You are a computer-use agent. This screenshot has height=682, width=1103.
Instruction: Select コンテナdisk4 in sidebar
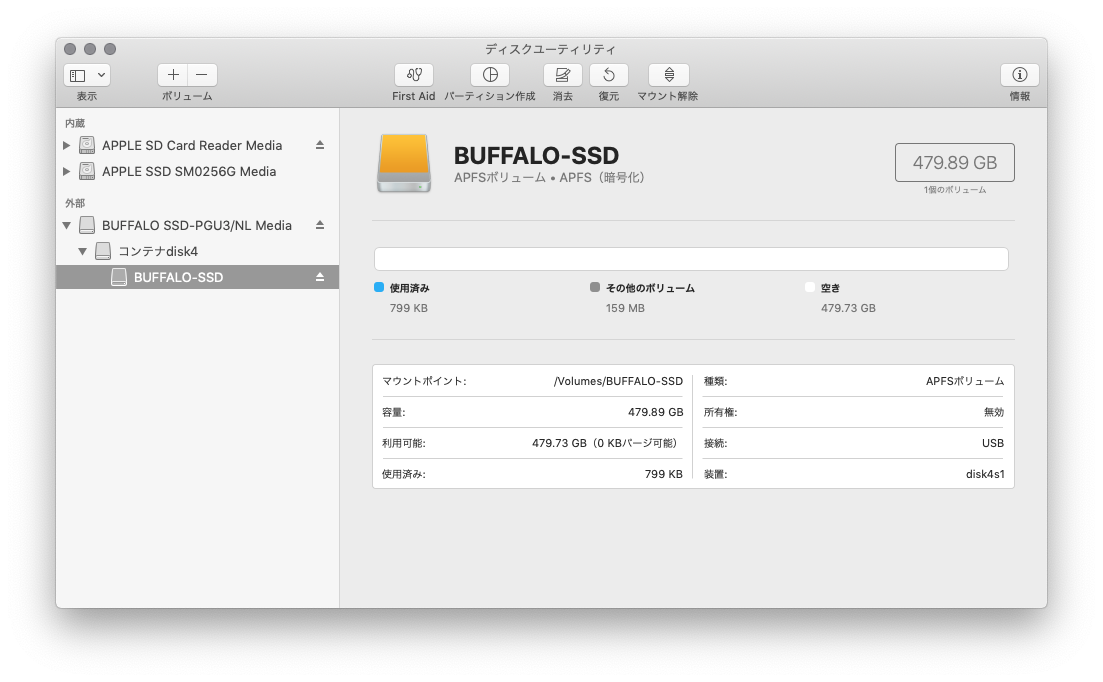point(198,251)
